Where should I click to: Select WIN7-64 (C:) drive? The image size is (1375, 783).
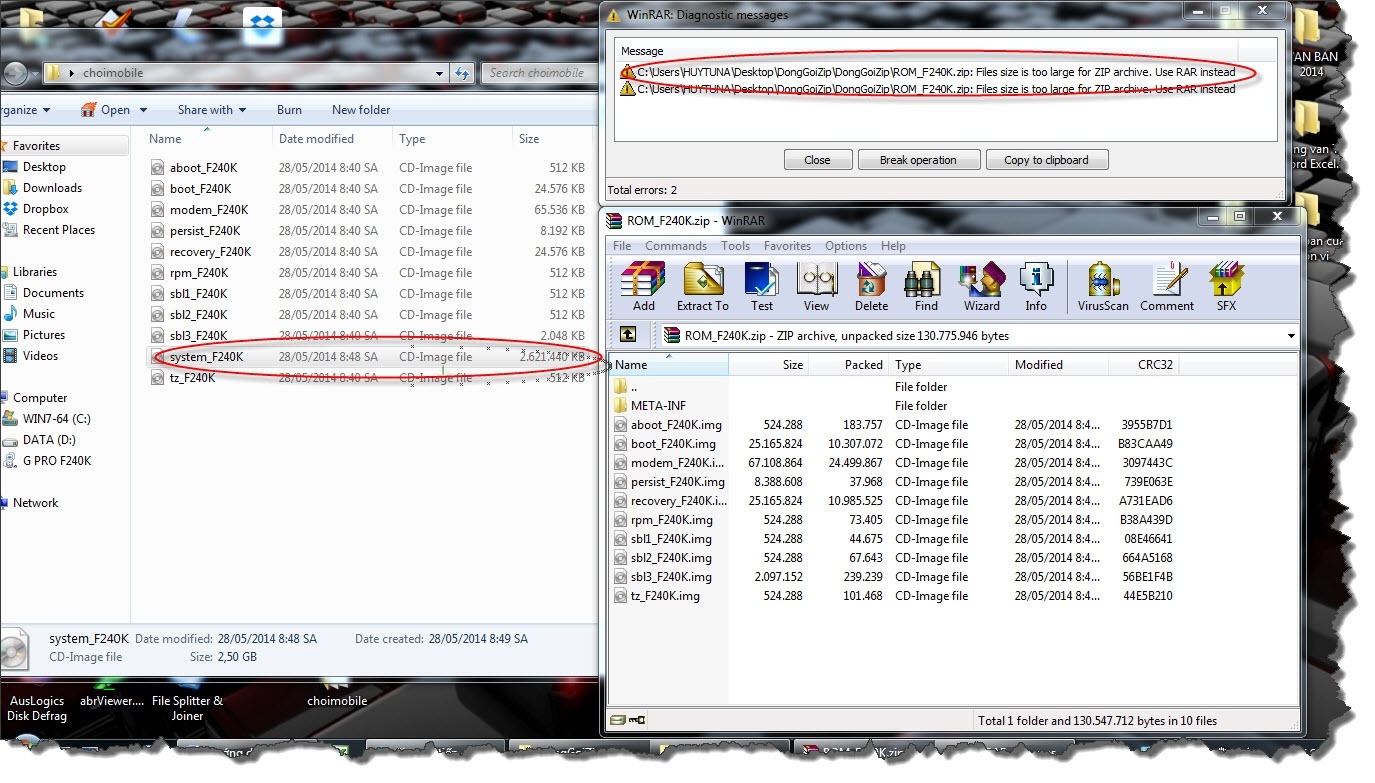click(x=56, y=419)
